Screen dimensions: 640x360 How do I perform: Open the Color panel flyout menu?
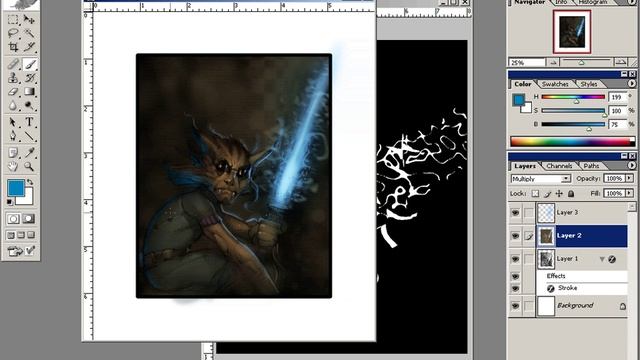click(632, 83)
